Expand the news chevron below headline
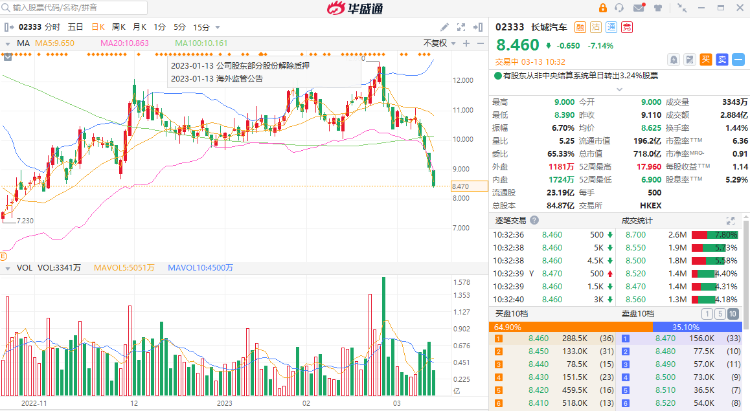750x411 pixels. click(619, 89)
